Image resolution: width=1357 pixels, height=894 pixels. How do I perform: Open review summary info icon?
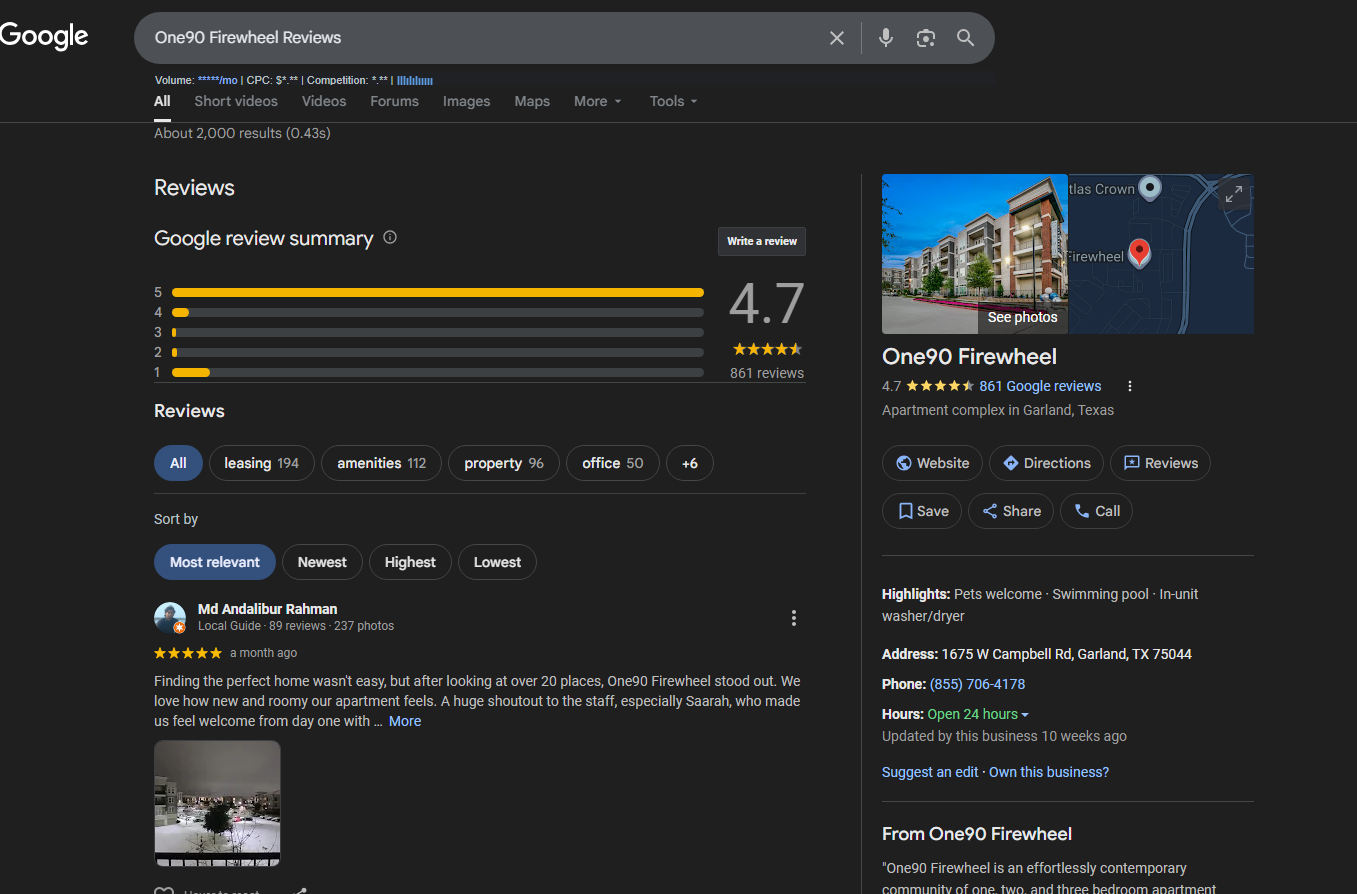pyautogui.click(x=390, y=238)
